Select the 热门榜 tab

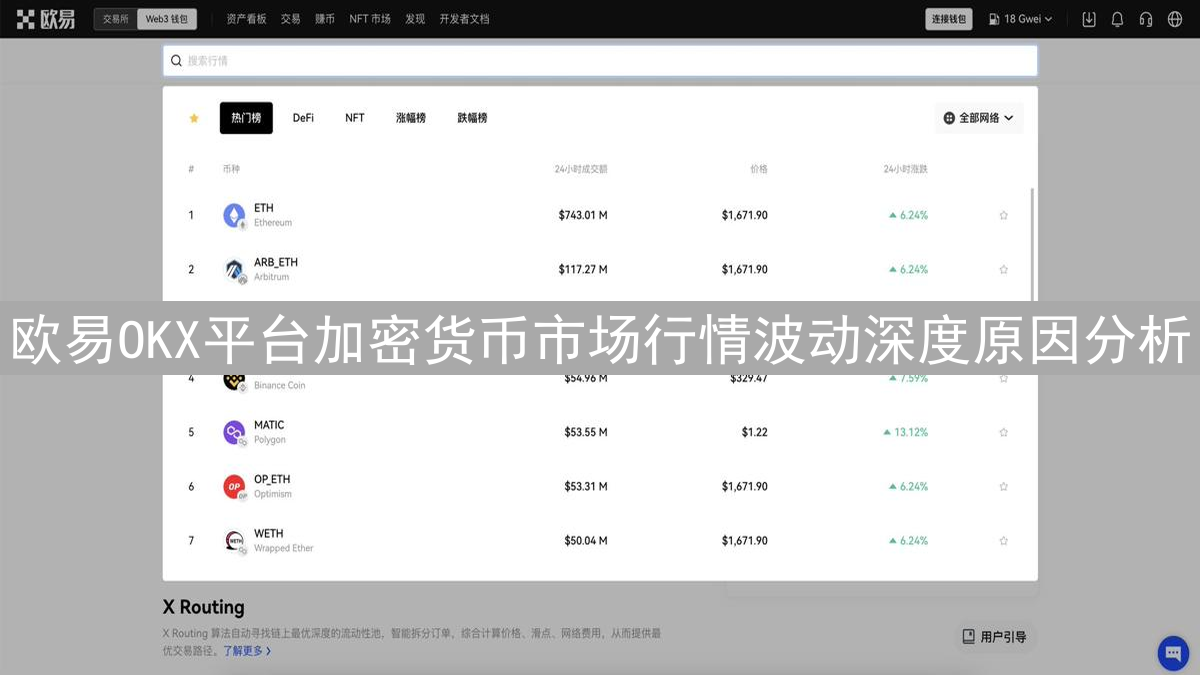246,118
